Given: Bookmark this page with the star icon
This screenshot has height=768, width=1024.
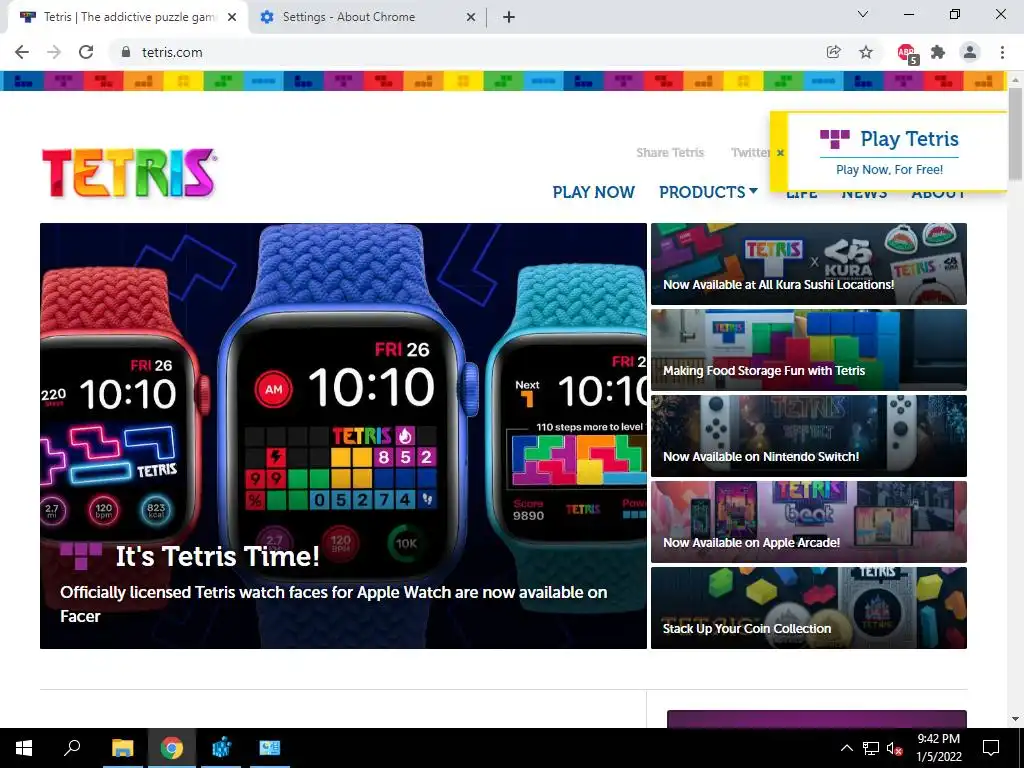Looking at the screenshot, I should coord(866,52).
